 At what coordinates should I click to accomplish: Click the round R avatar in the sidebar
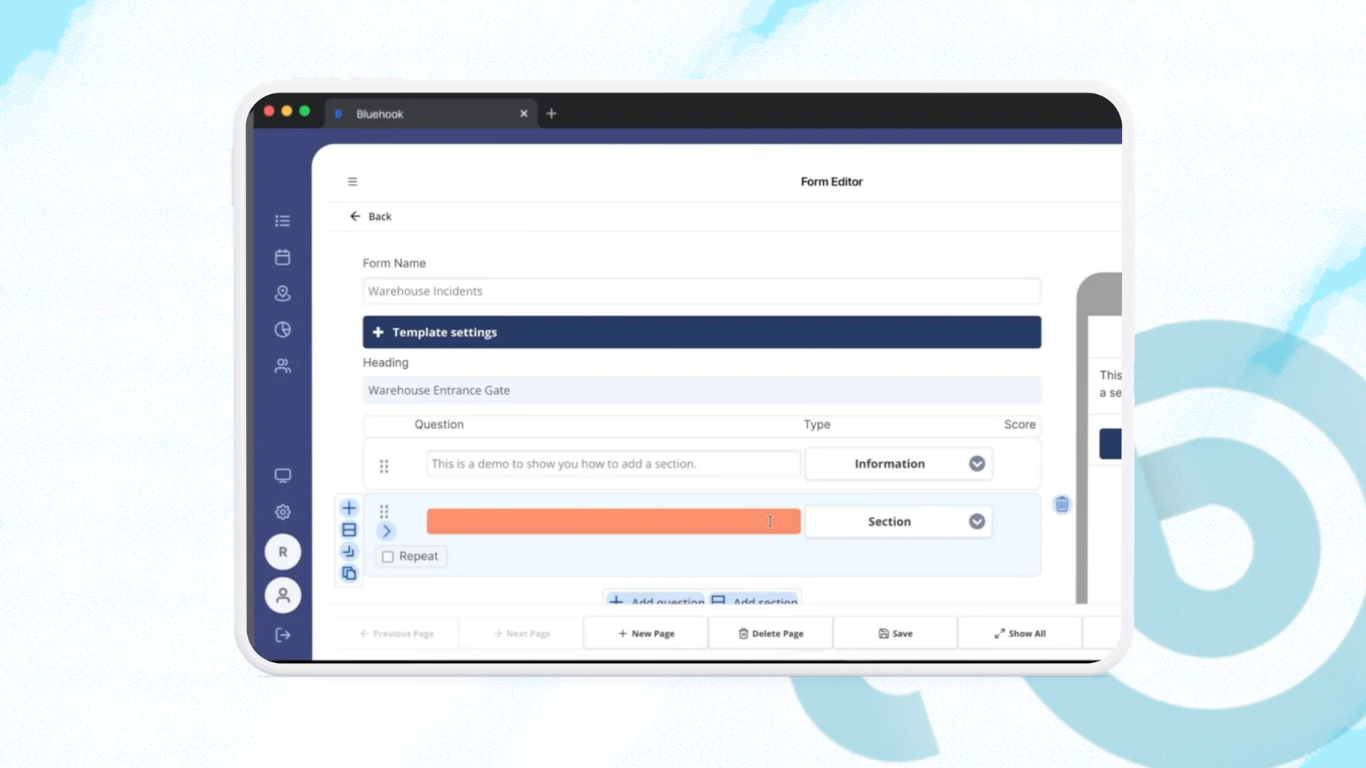(283, 552)
